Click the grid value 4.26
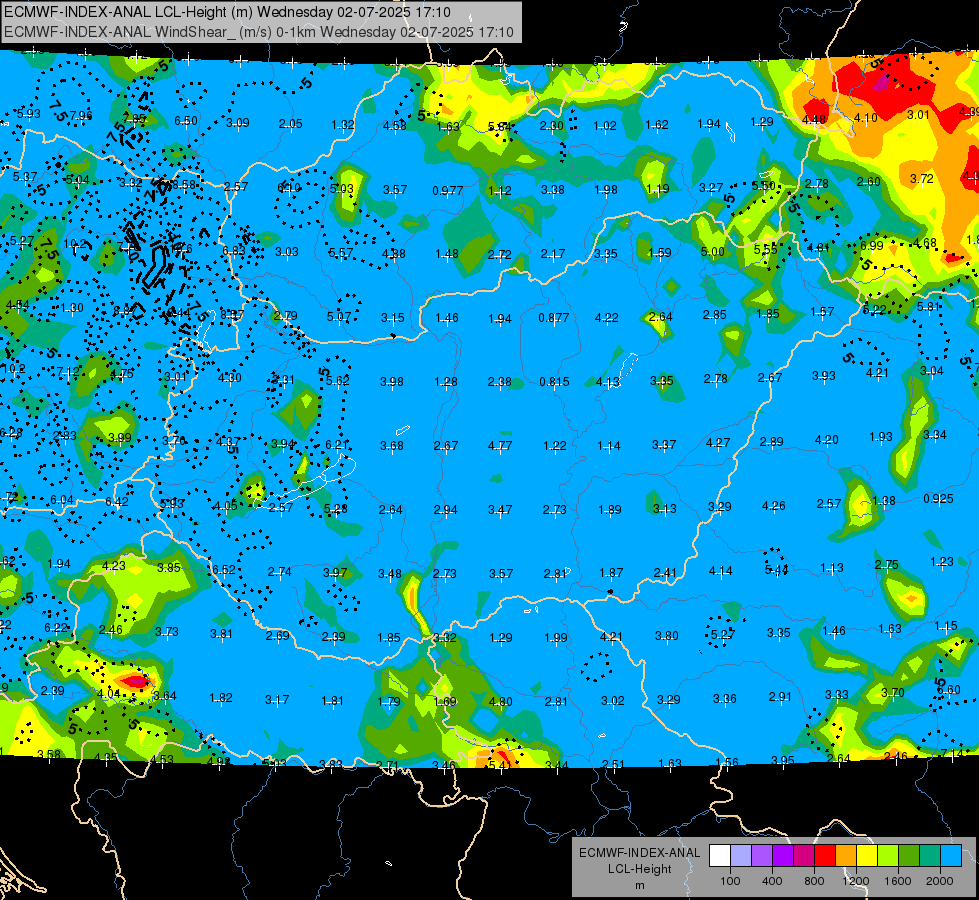 774,505
